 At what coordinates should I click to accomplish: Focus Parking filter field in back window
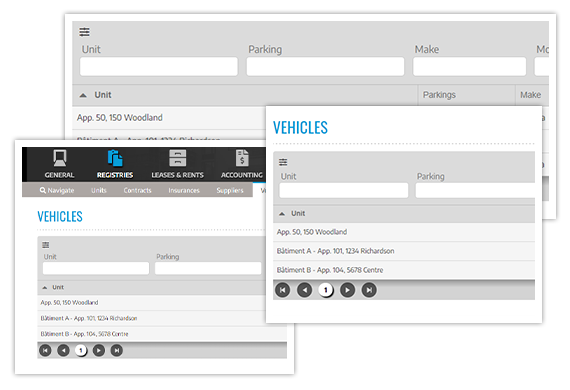click(x=325, y=67)
